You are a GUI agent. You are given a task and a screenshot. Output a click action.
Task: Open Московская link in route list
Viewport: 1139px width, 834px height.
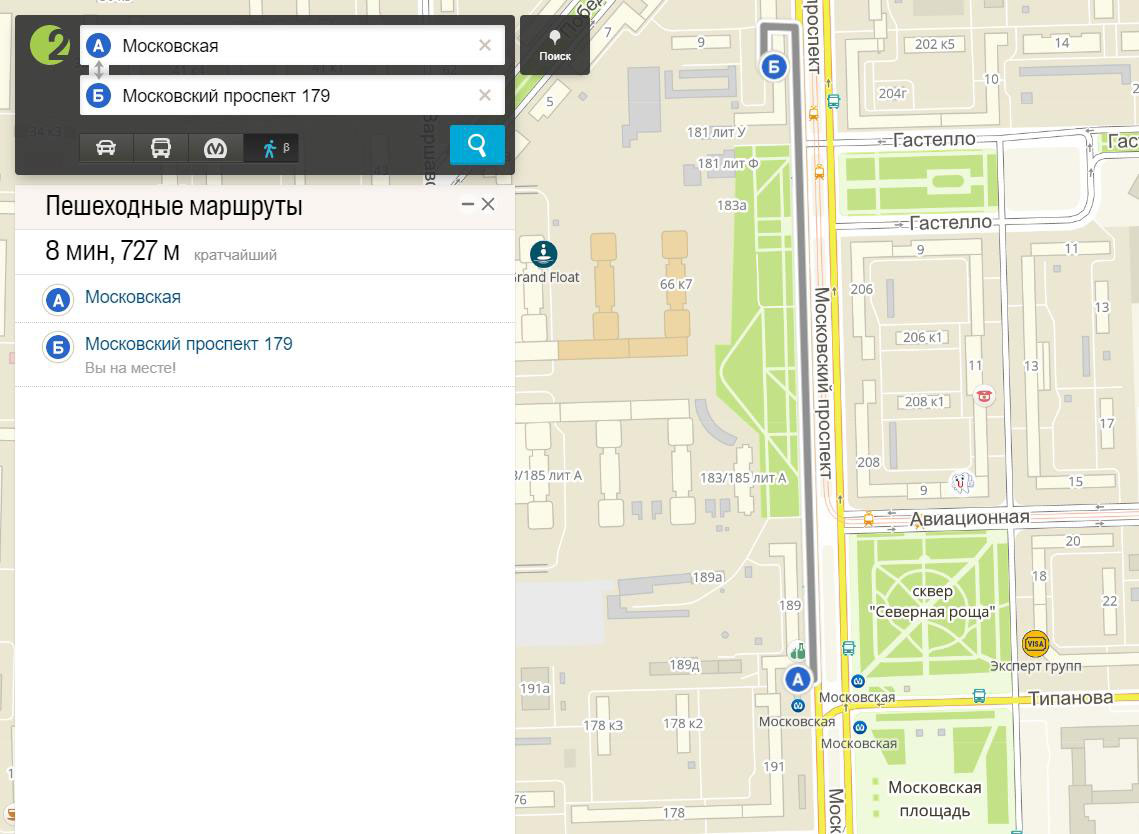tap(133, 297)
